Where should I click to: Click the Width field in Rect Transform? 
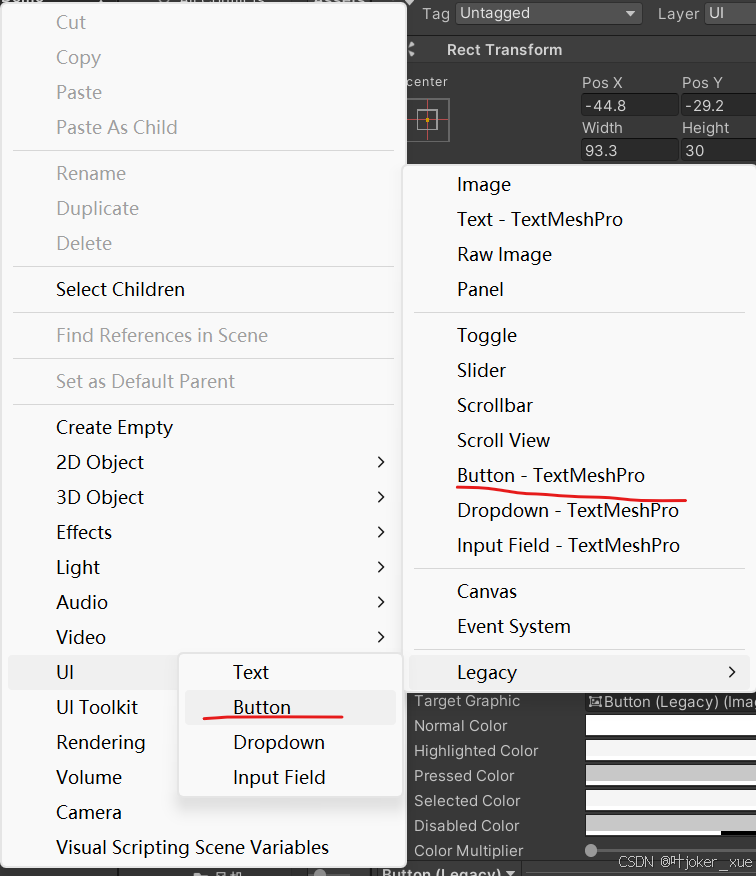[629, 150]
